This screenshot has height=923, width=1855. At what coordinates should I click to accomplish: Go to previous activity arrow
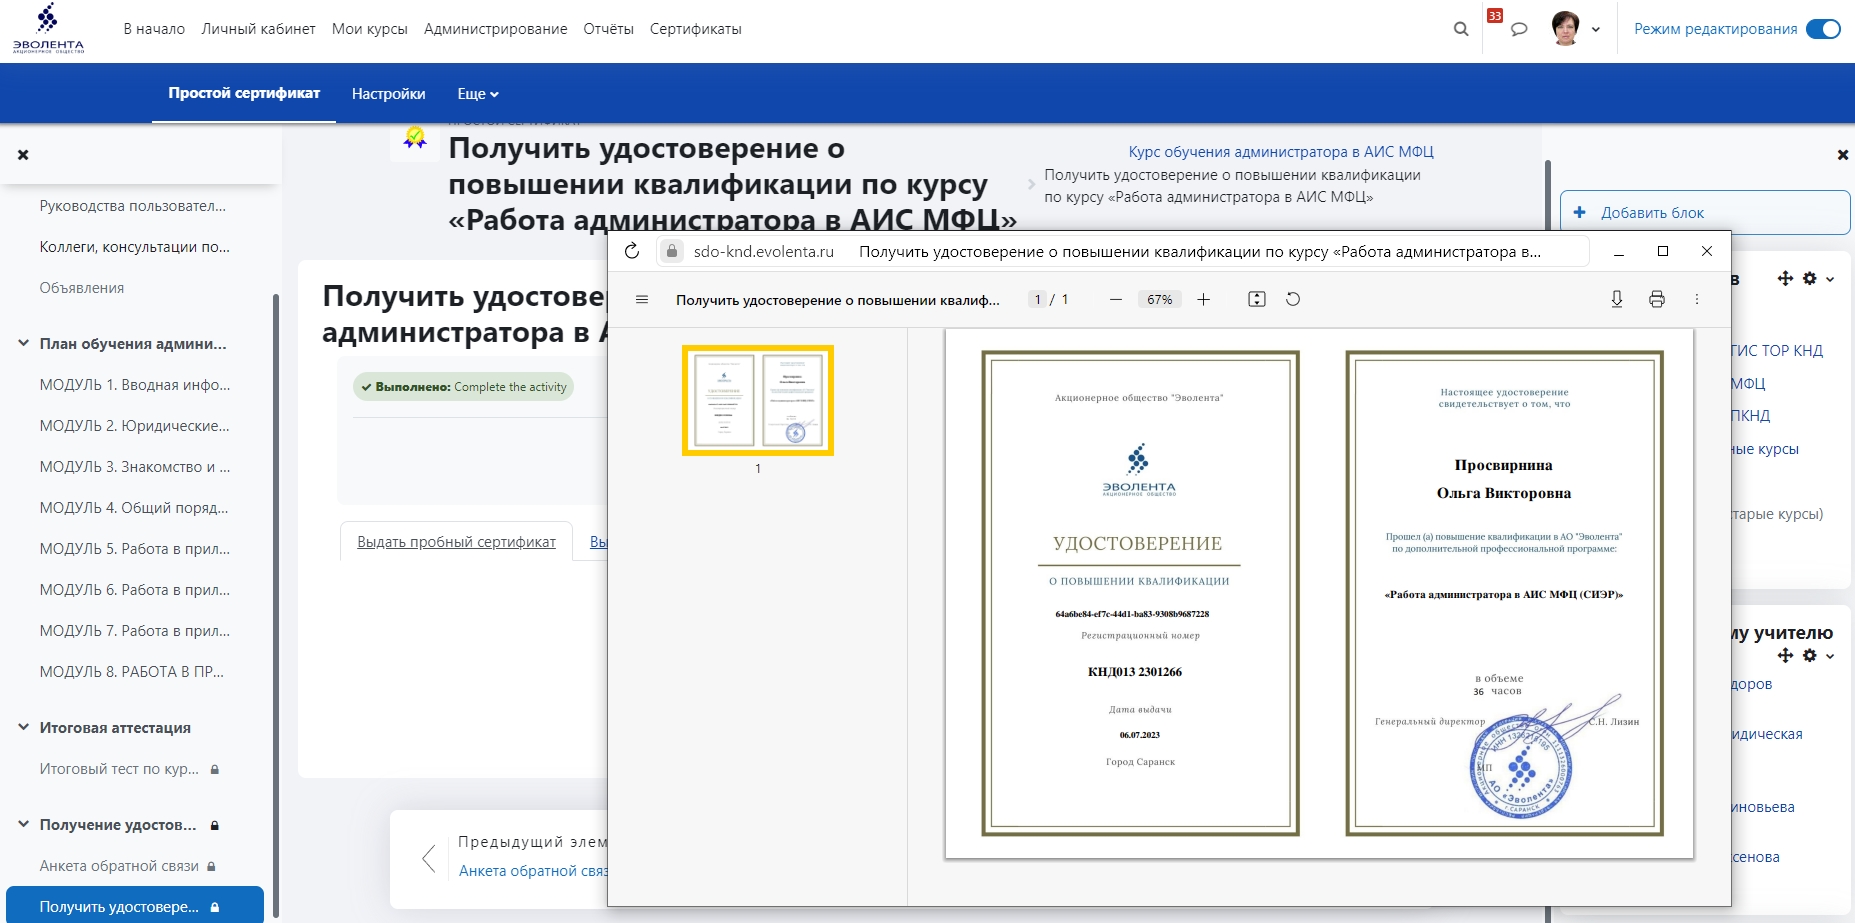click(429, 858)
